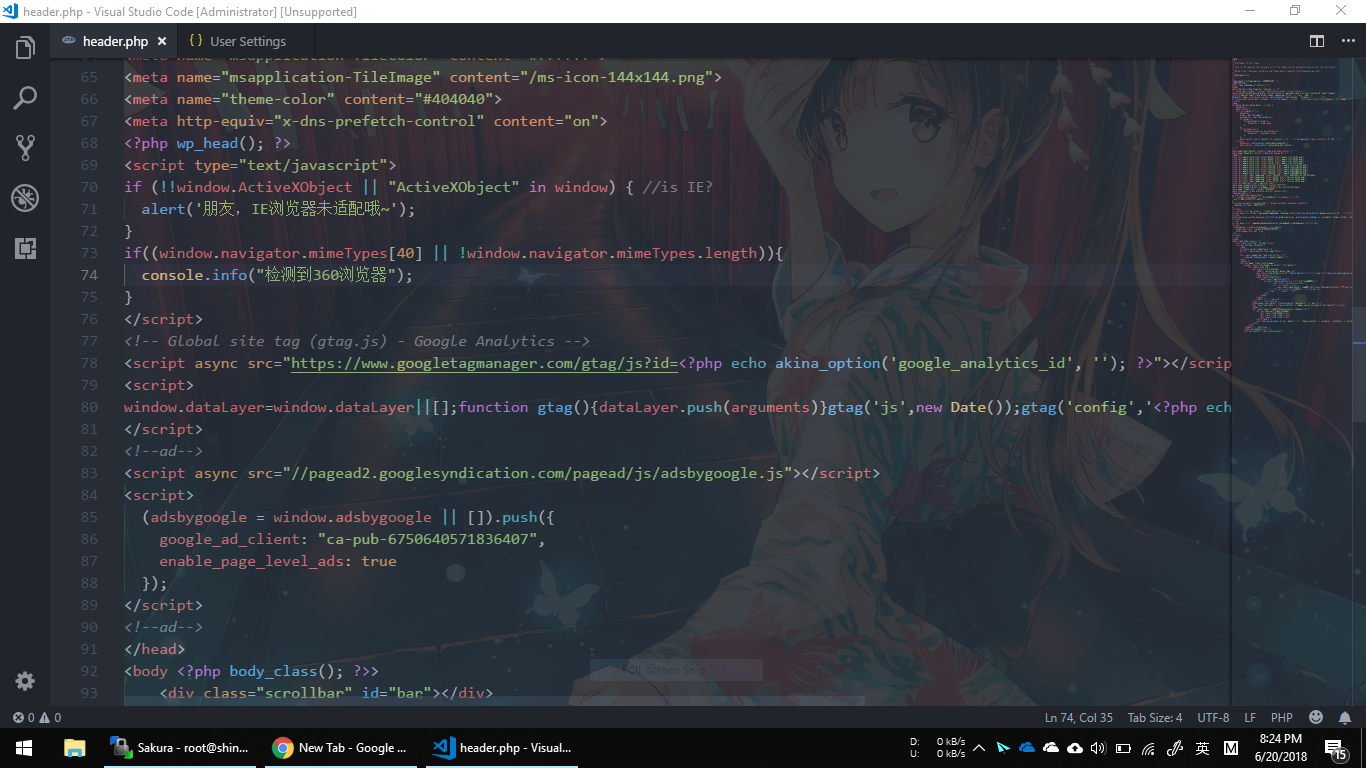Click the smiley feedback icon in status bar

pyautogui.click(x=1316, y=717)
